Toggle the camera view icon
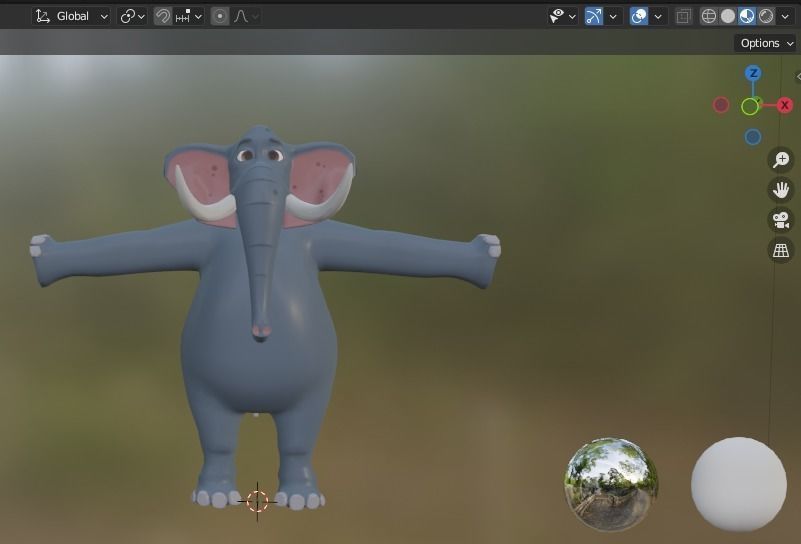The width and height of the screenshot is (801, 544). [x=781, y=220]
